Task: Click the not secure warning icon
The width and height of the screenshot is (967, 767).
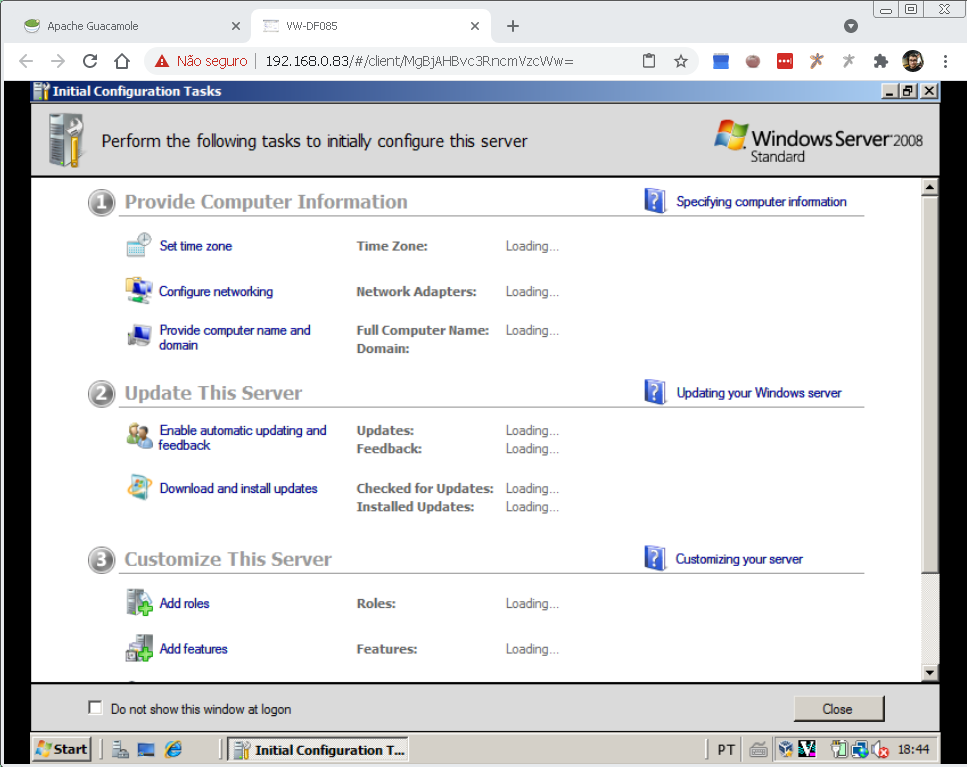Action: point(162,61)
